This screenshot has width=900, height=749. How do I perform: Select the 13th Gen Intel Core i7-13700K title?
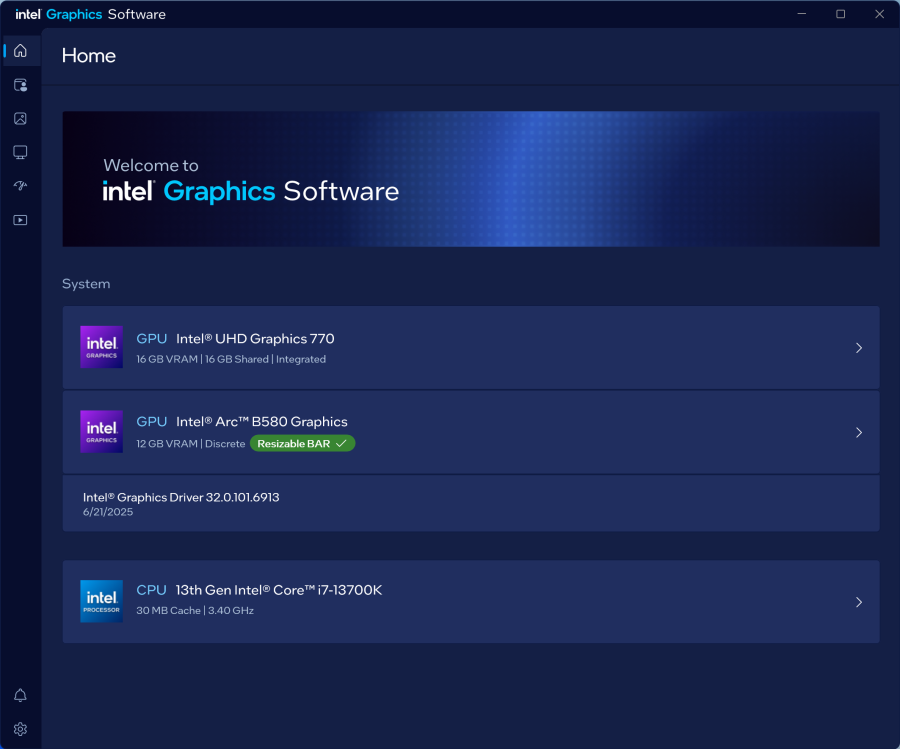(x=278, y=590)
